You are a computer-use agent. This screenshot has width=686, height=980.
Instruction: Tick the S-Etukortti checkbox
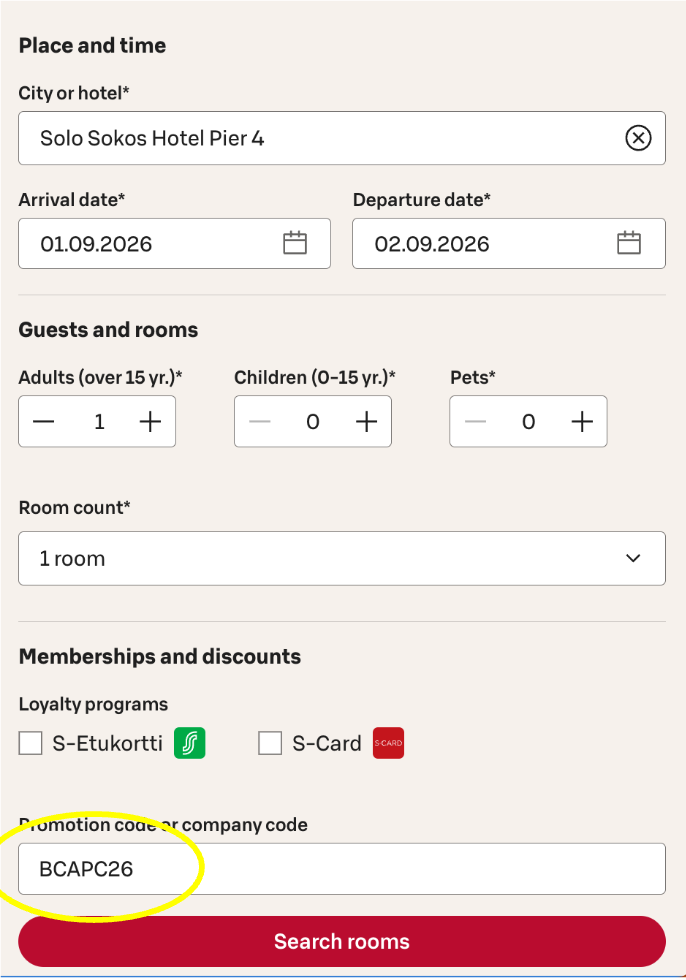[x=31, y=743]
